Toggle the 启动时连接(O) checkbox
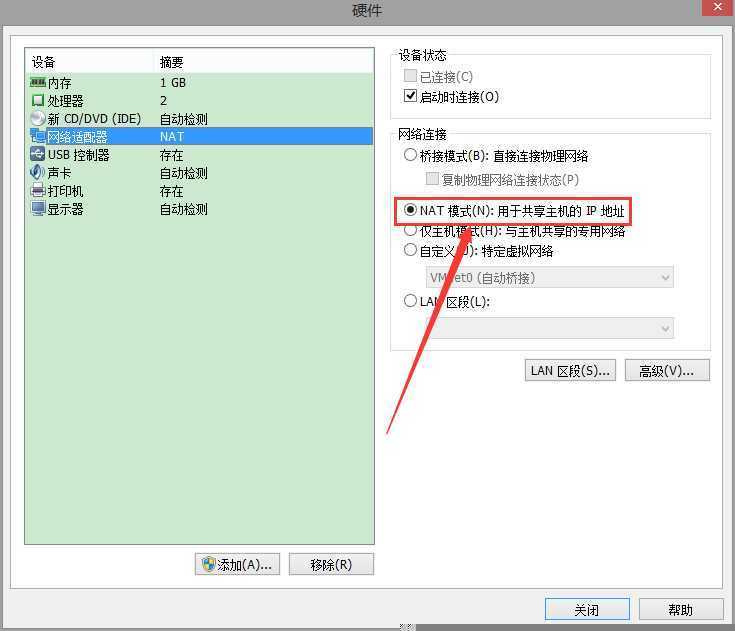Image resolution: width=735 pixels, height=631 pixels. pyautogui.click(x=410, y=96)
